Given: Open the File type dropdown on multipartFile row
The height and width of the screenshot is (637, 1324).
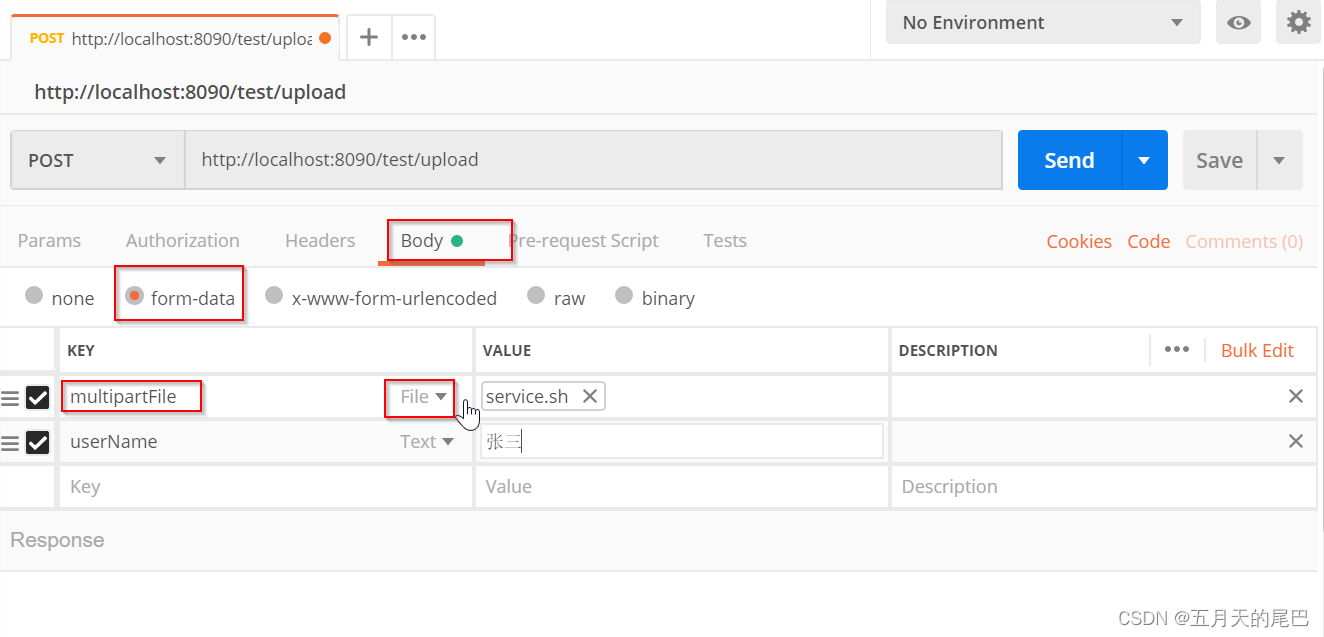Looking at the screenshot, I should 420,397.
